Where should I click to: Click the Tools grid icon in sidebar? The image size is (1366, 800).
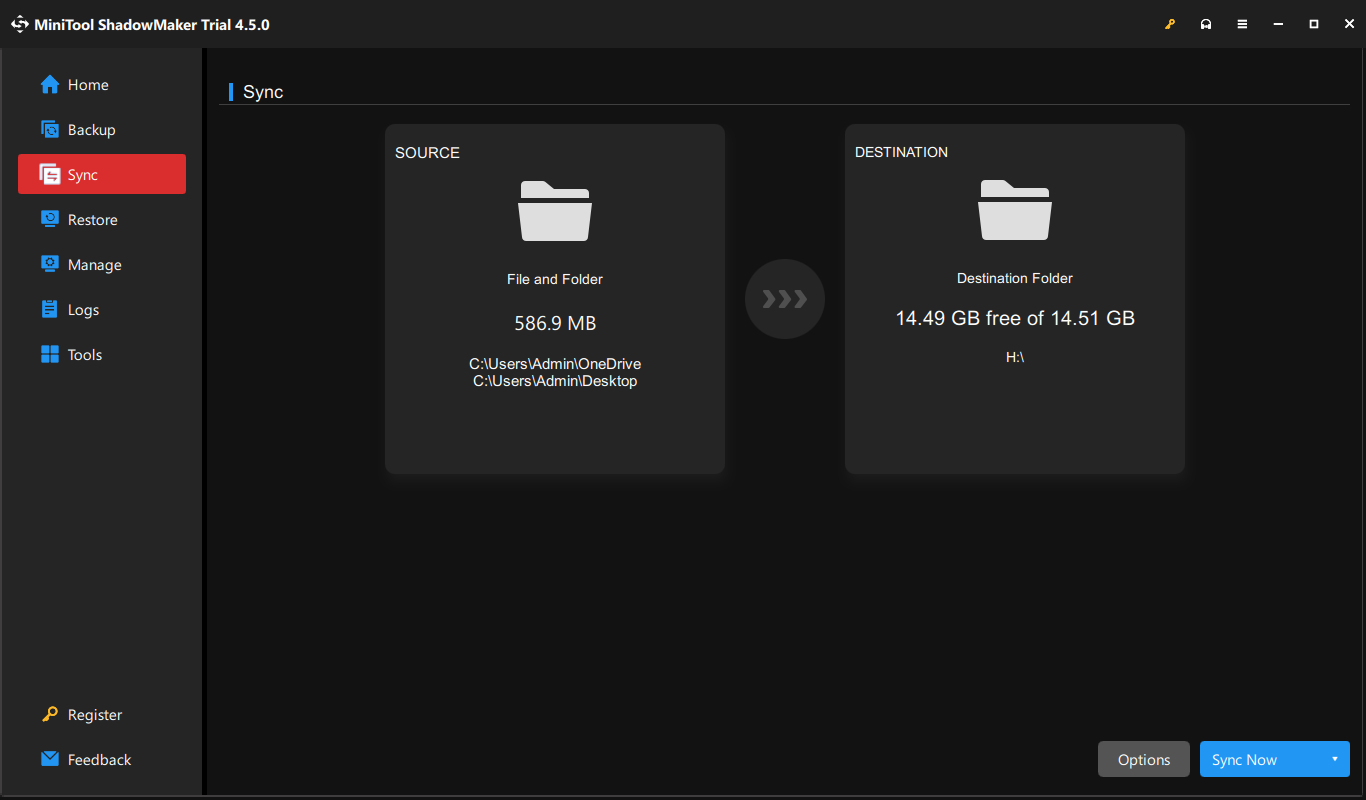(50, 355)
